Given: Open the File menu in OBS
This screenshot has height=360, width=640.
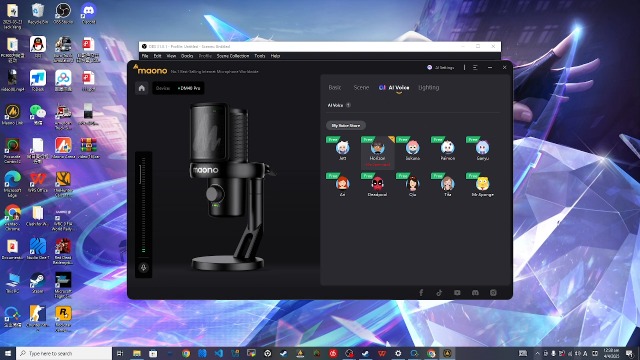Looking at the screenshot, I should point(145,56).
